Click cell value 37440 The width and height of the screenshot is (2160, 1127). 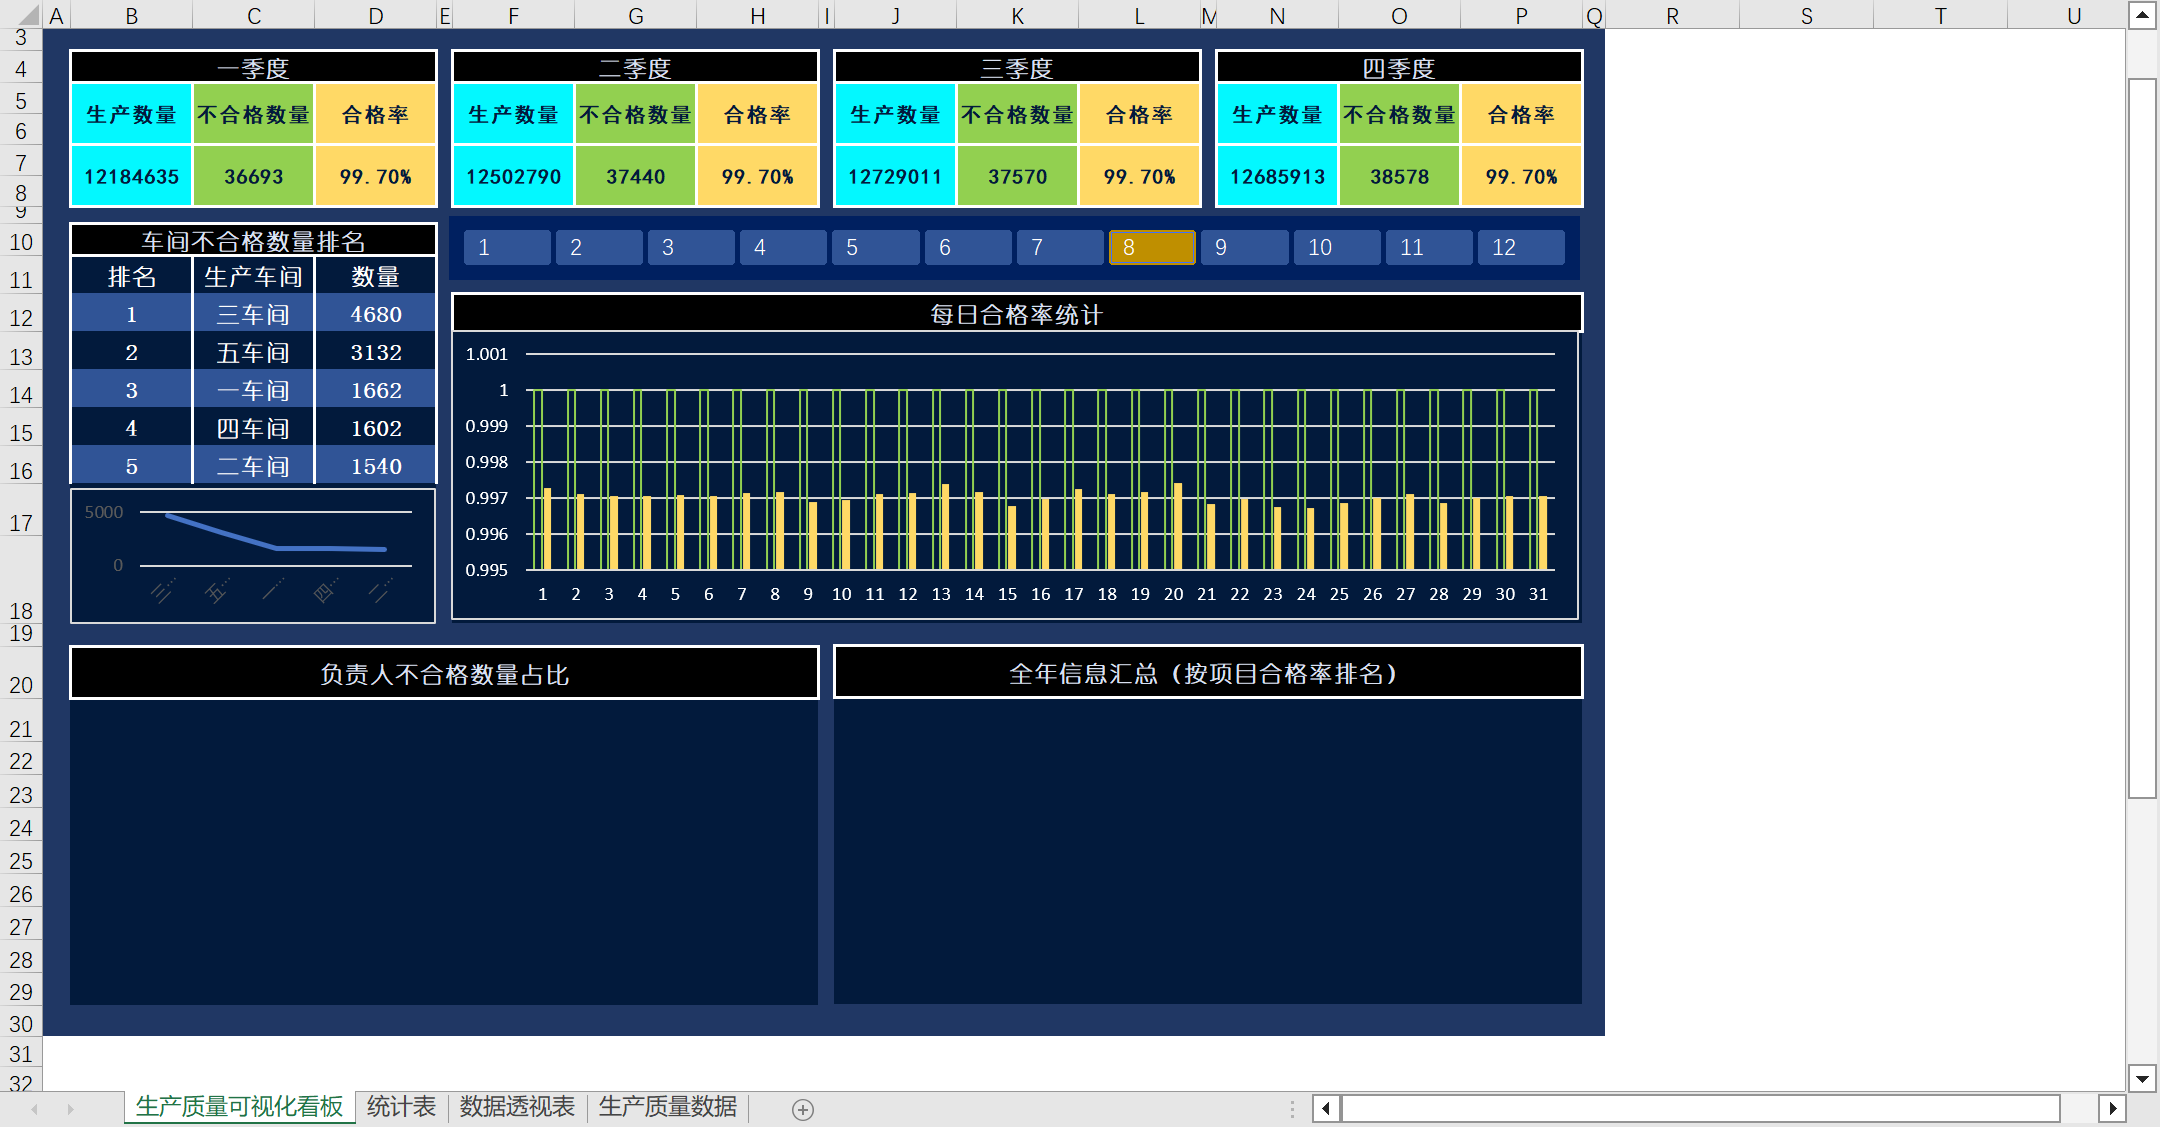635,177
